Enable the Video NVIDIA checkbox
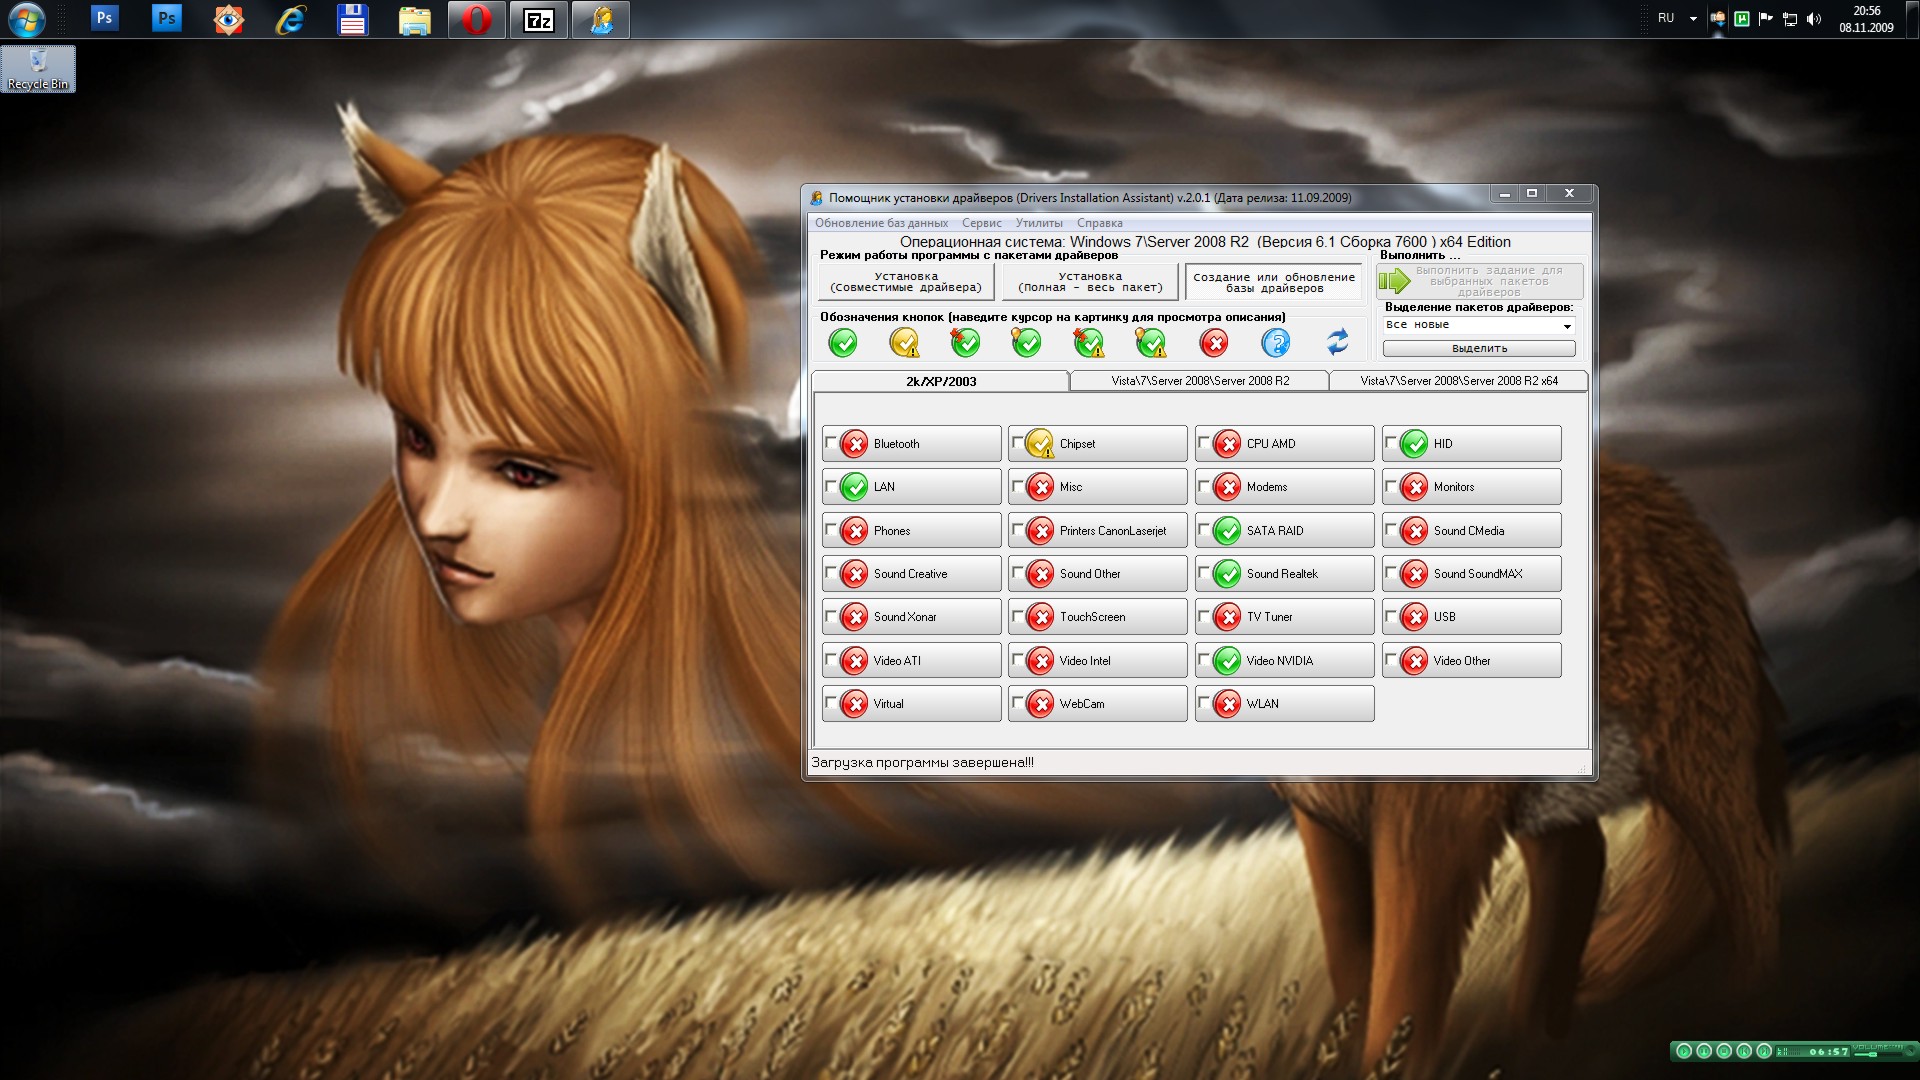Viewport: 1920px width, 1080px height. [1203, 660]
